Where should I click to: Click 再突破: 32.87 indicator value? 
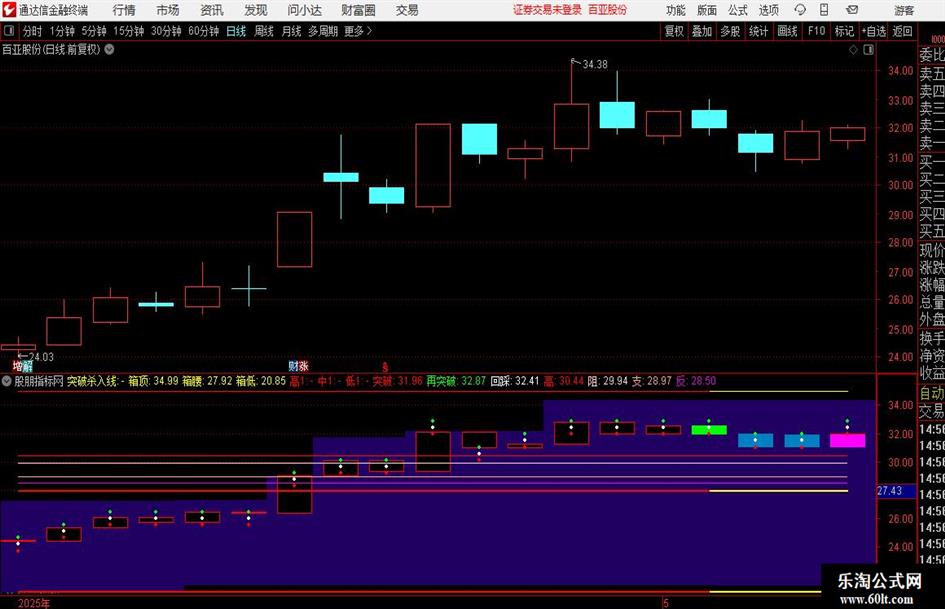pyautogui.click(x=456, y=381)
